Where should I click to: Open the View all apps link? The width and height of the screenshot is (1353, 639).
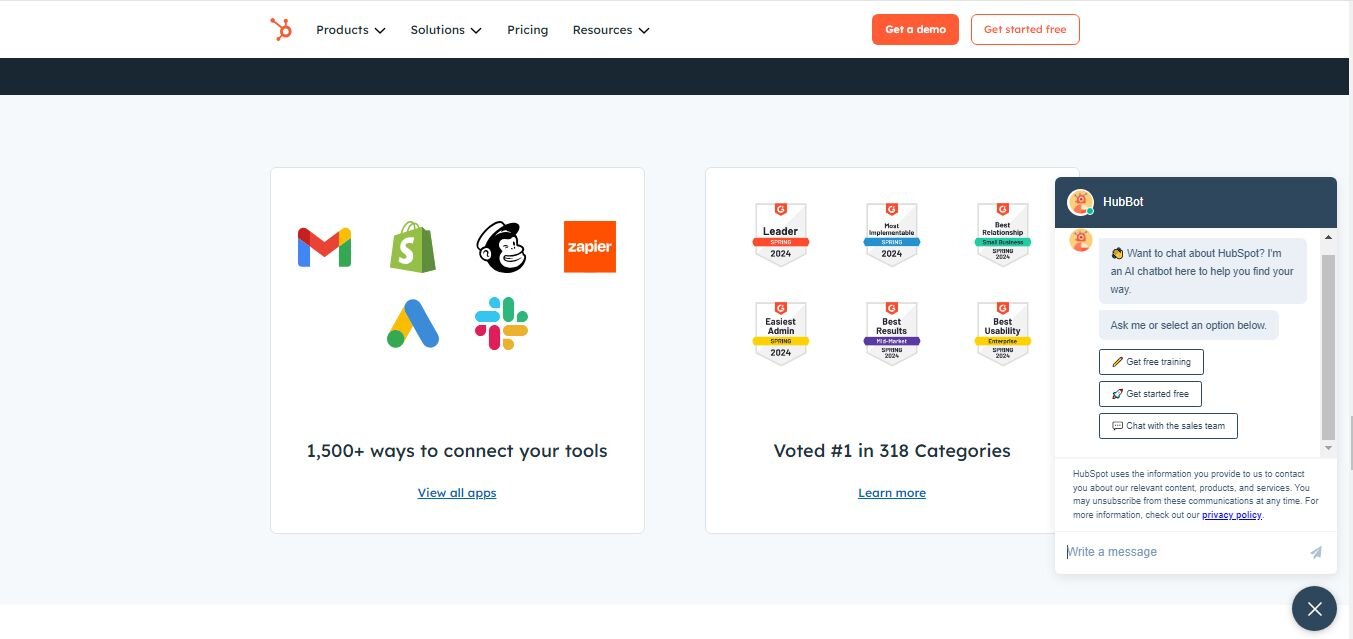pyautogui.click(x=457, y=493)
